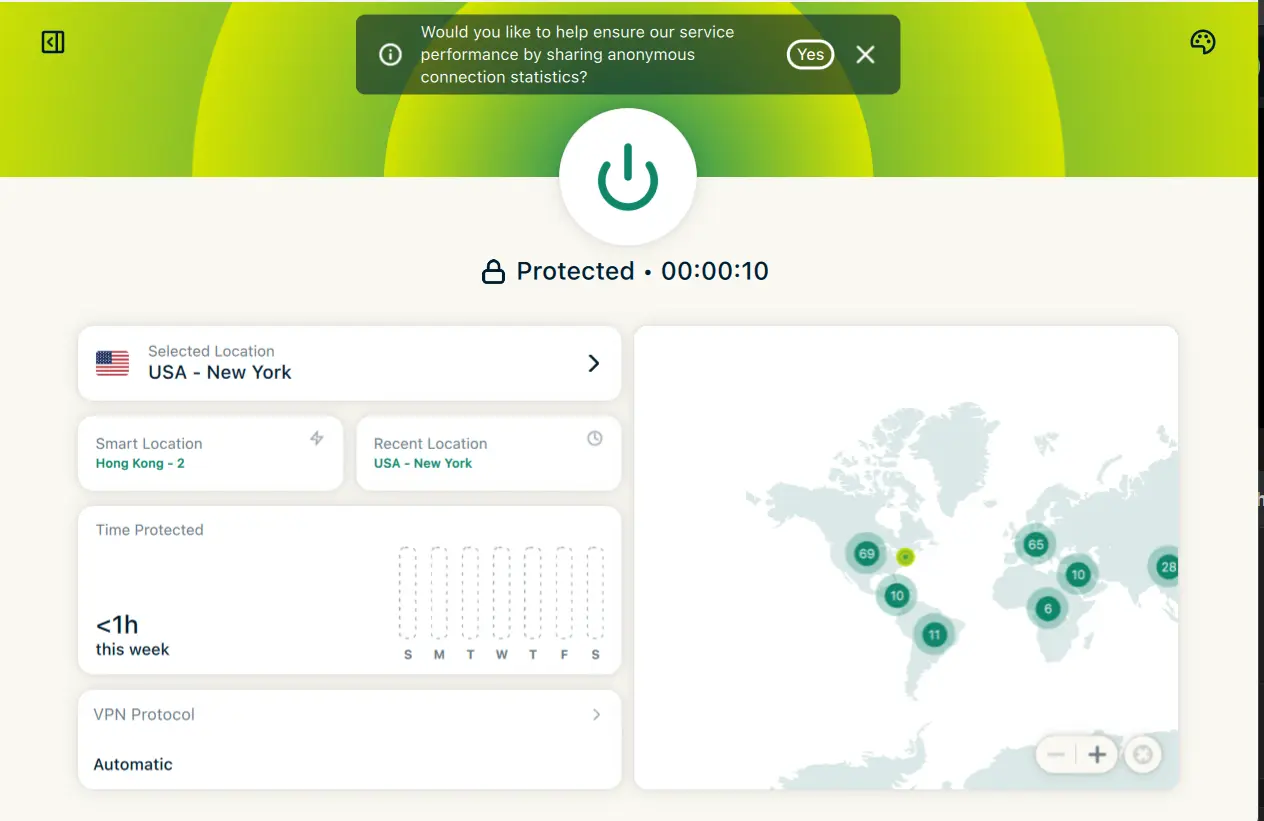Click the VPN Protocol chevron arrow
This screenshot has width=1264, height=821.
click(596, 715)
